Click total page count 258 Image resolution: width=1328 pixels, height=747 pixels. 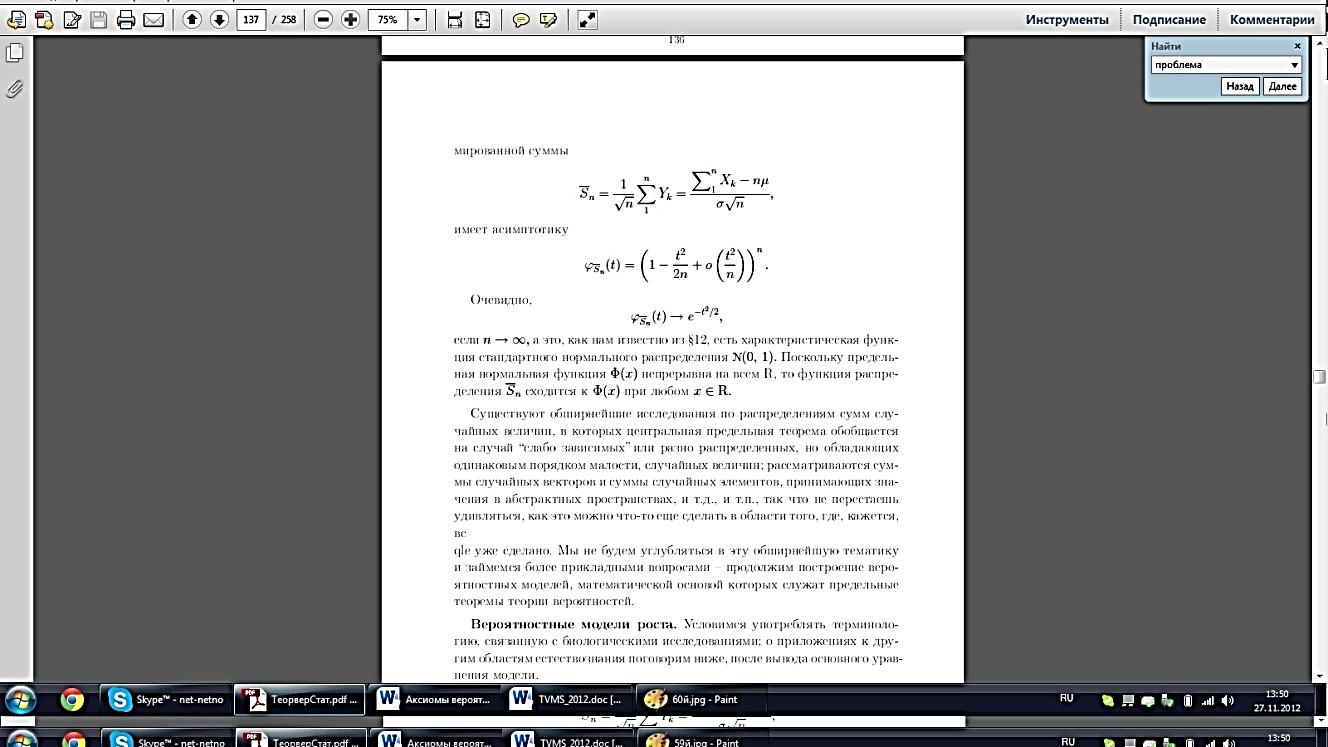pos(287,19)
